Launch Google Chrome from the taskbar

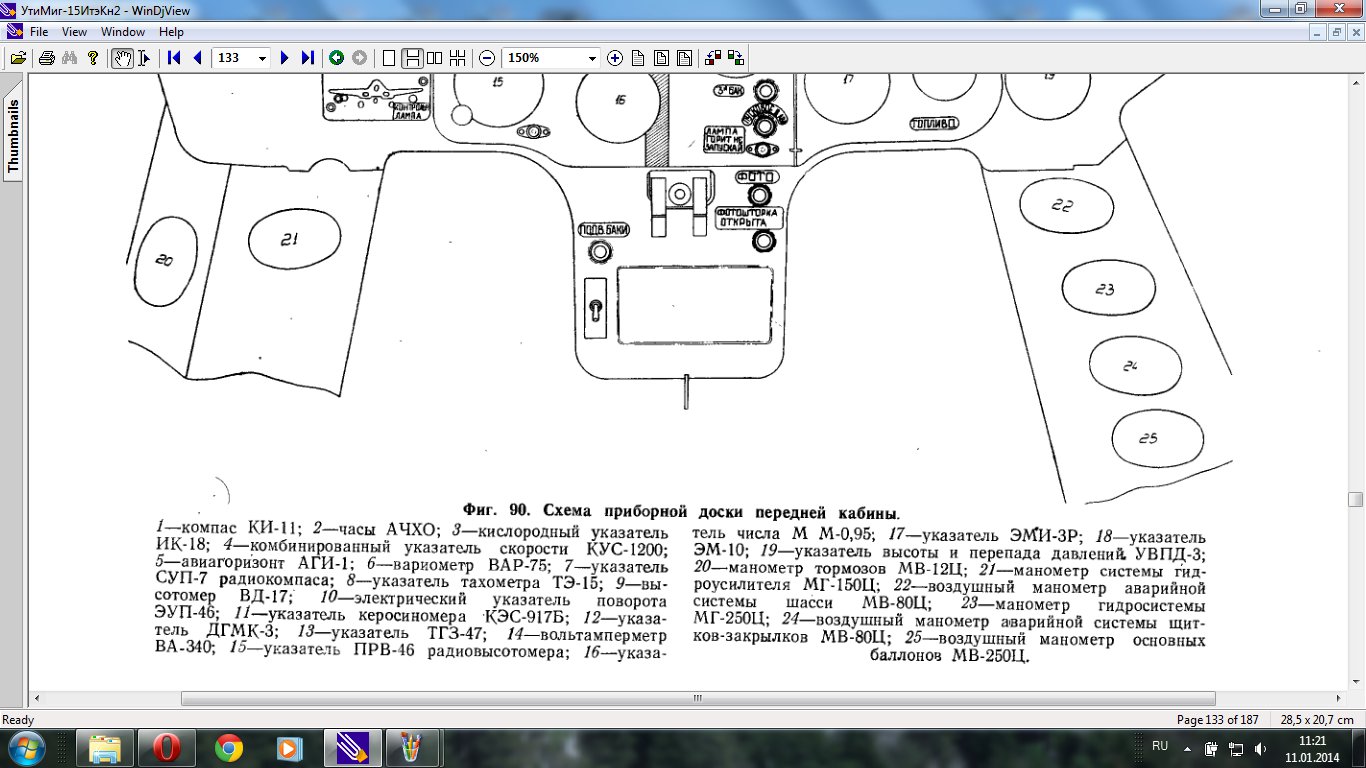pyautogui.click(x=229, y=747)
